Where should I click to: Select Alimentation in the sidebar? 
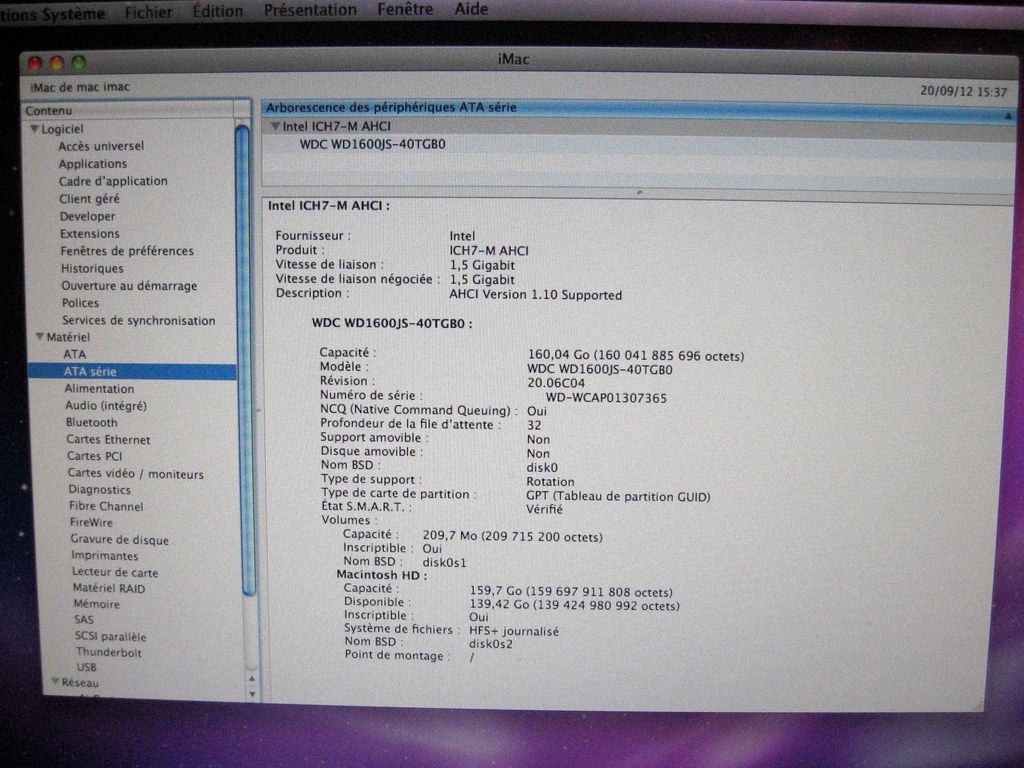tap(99, 389)
